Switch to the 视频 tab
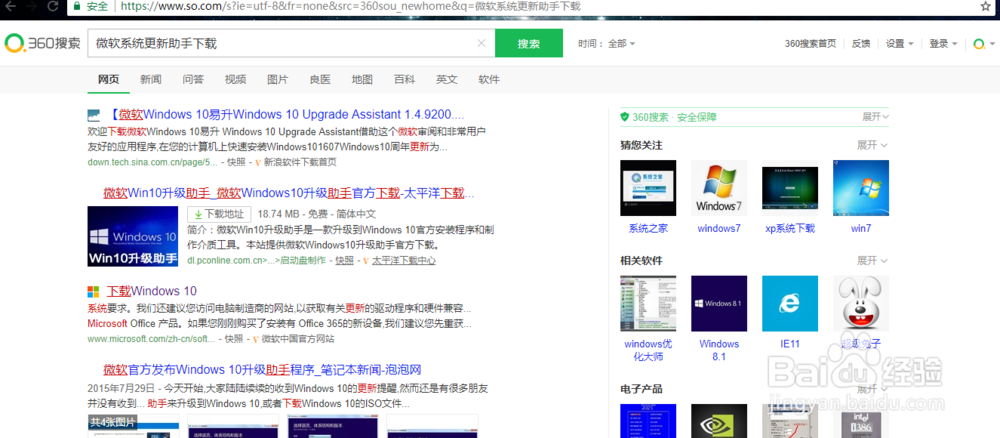The height and width of the screenshot is (438, 1000). coord(235,80)
